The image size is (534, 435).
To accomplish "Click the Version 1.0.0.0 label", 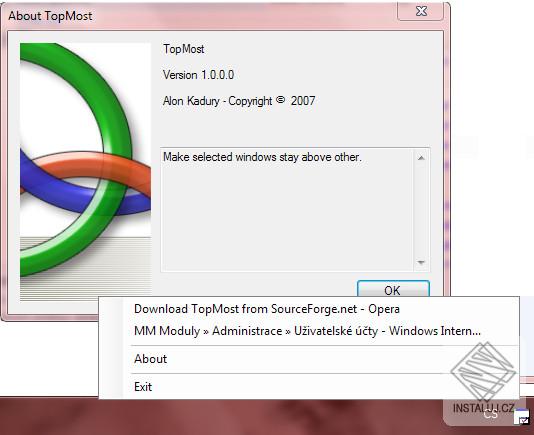I will 199,75.
